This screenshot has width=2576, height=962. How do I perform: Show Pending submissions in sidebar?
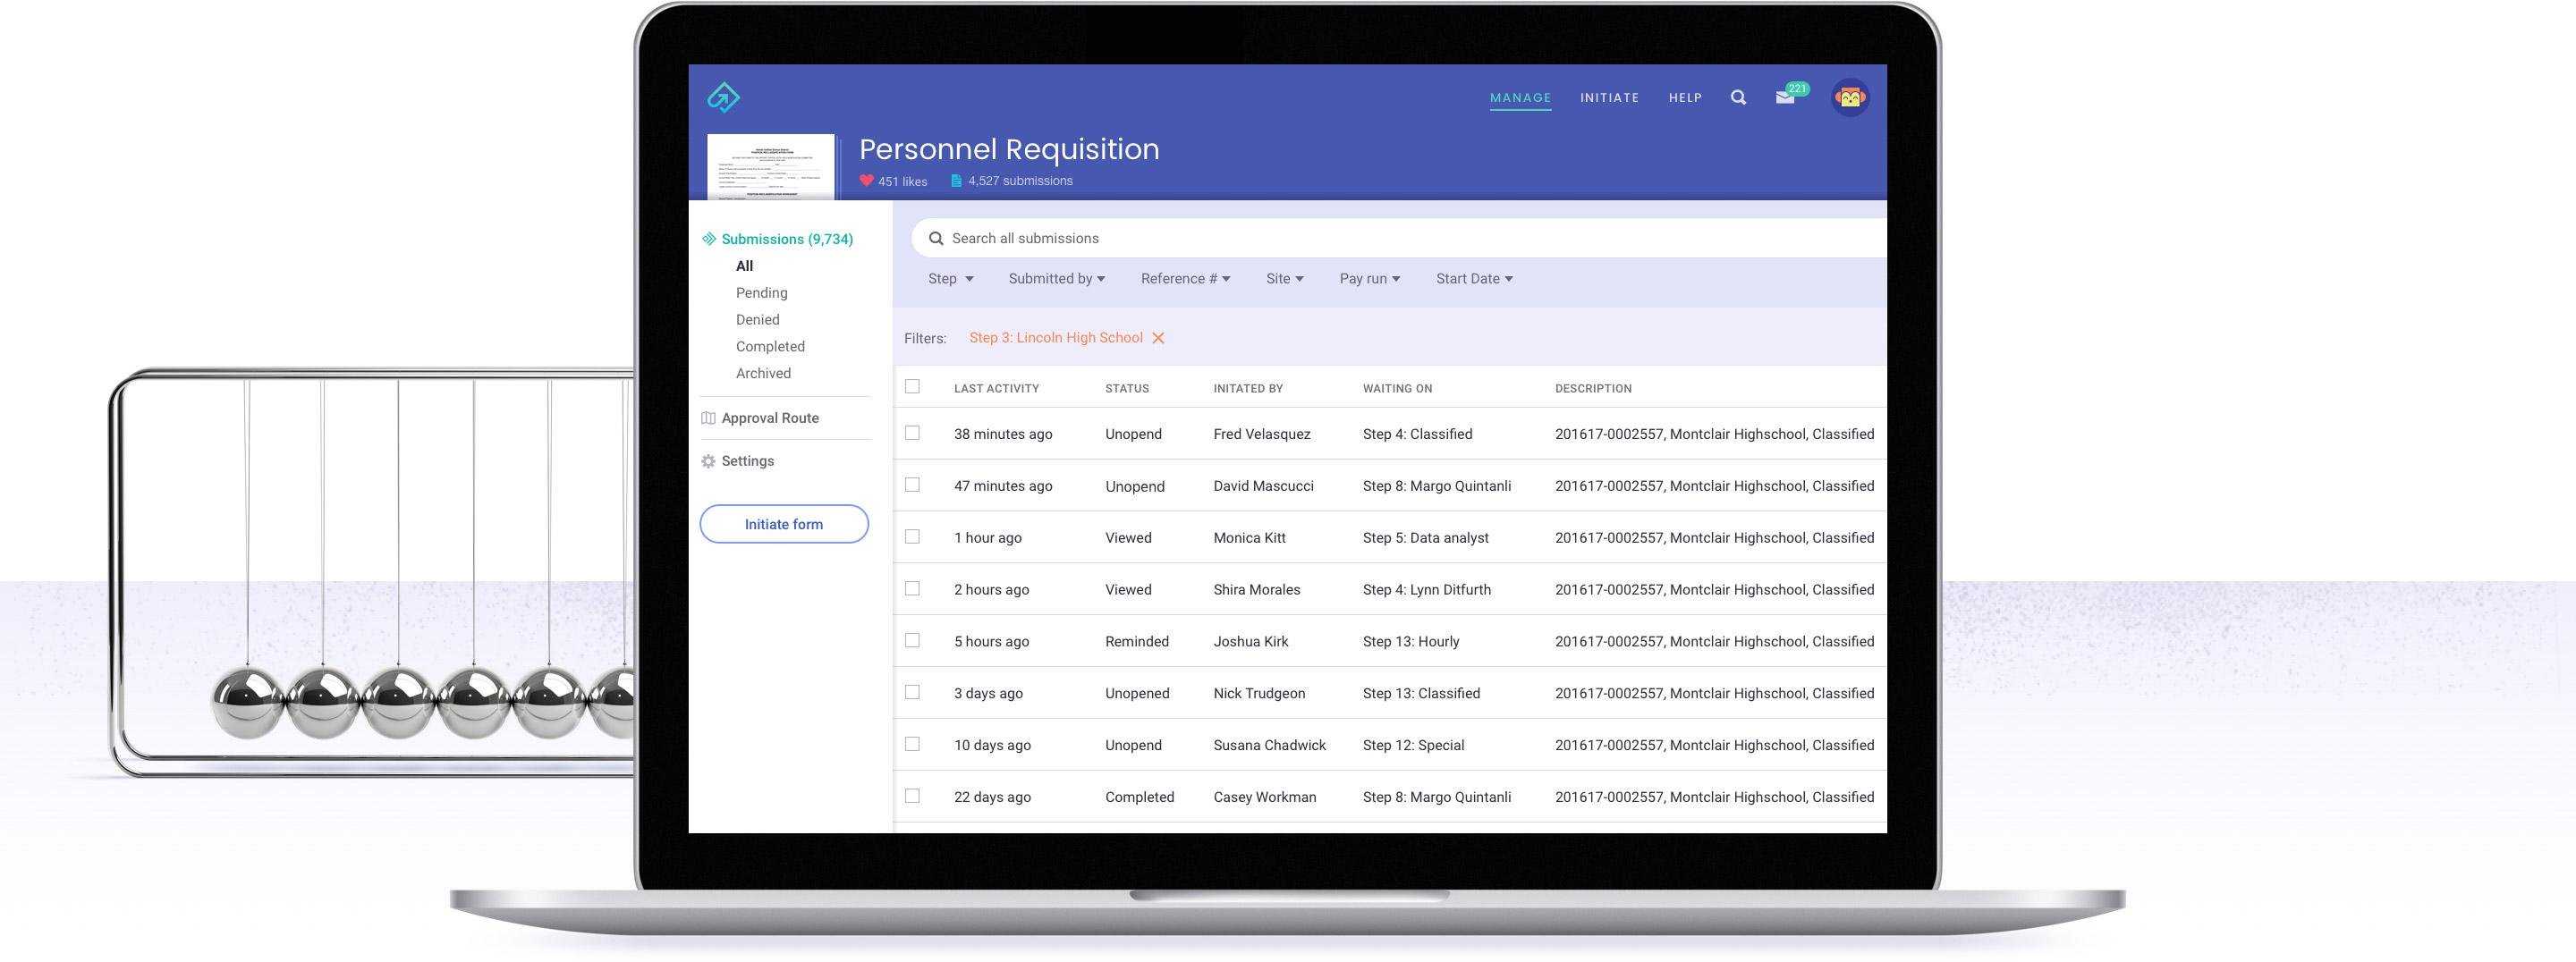pos(762,293)
